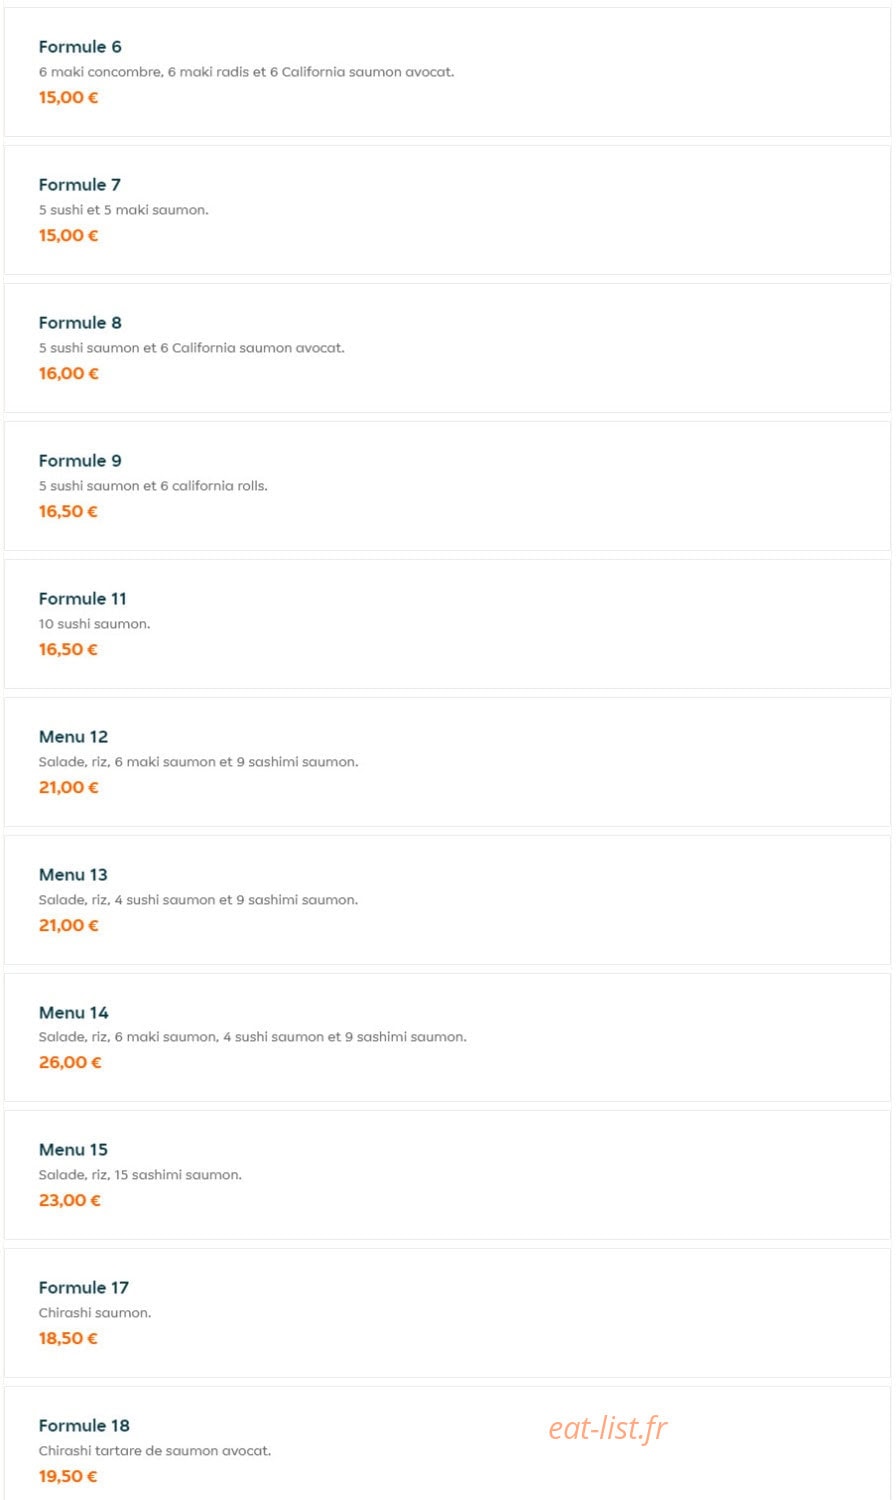Click the 18,50 € price for Formule 17
Screen dimensions: 896x1500
(68, 1339)
